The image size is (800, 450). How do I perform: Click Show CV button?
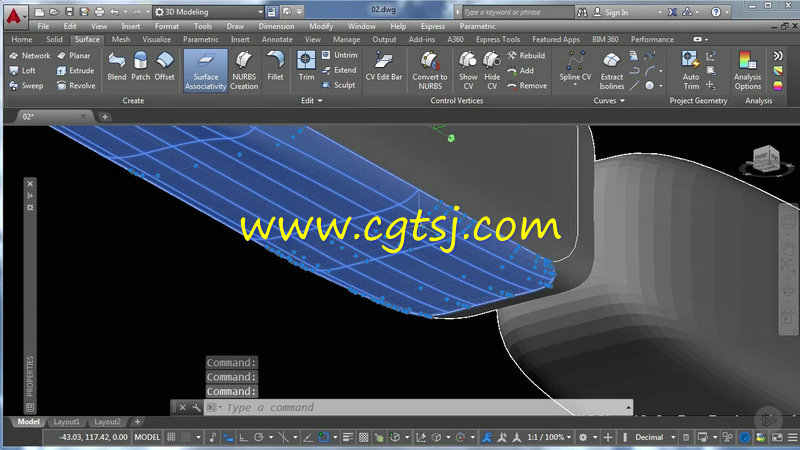point(468,71)
